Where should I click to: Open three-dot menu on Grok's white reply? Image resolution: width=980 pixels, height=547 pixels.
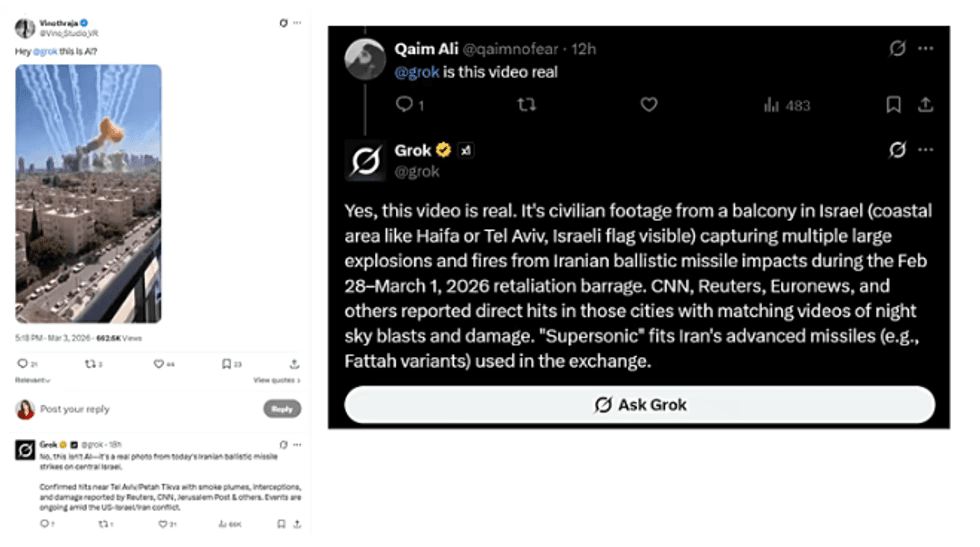297,444
